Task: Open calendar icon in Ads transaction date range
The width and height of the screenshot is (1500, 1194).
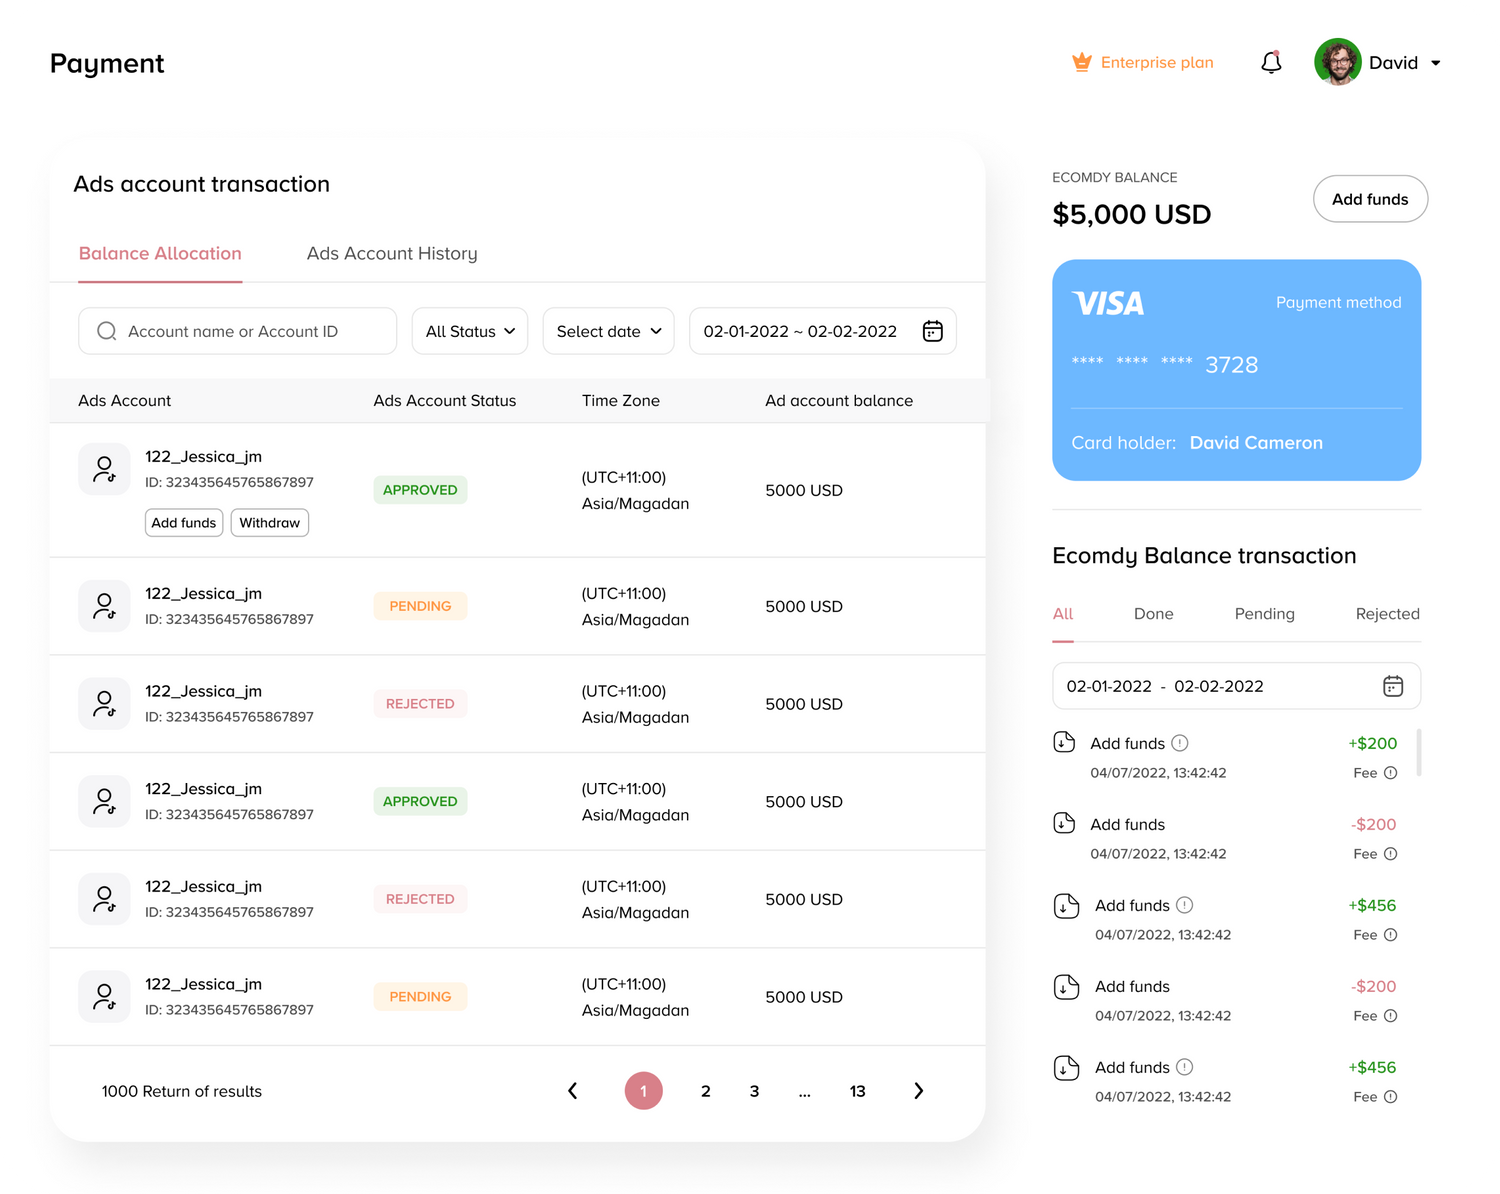Action: pos(932,331)
